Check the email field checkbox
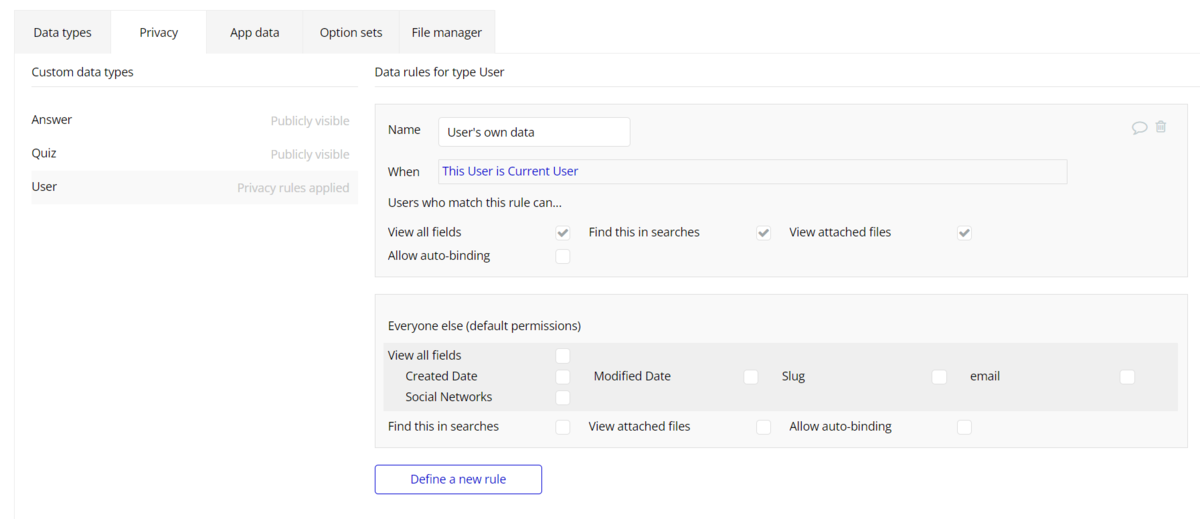 1127,377
